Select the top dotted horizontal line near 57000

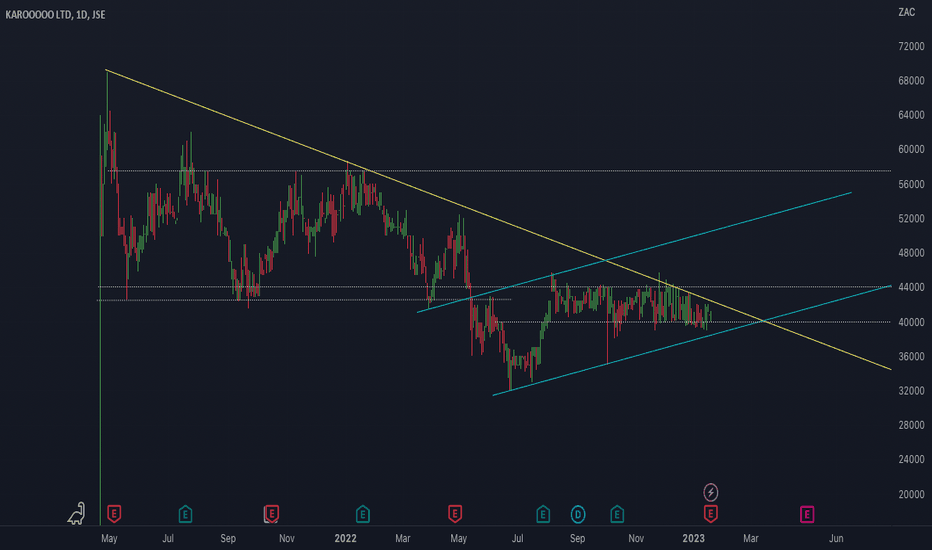coord(499,171)
